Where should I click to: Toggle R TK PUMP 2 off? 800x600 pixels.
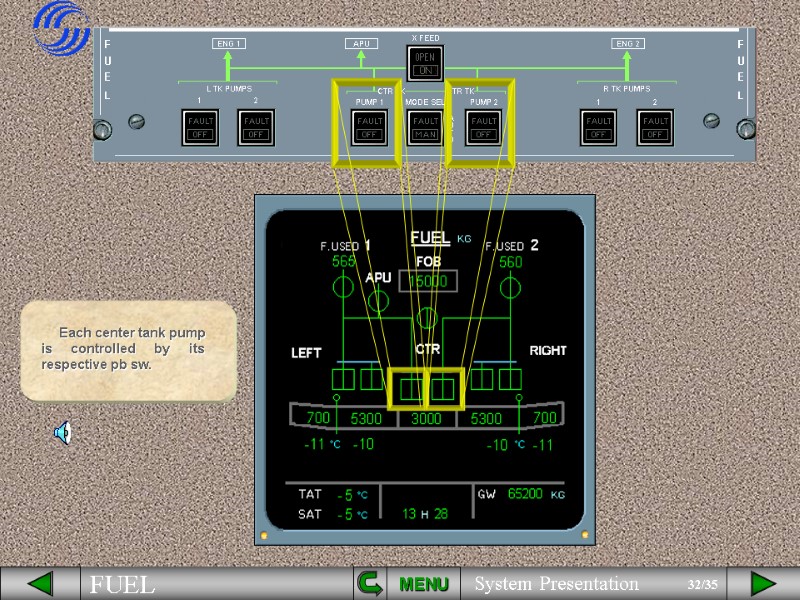pyautogui.click(x=655, y=128)
